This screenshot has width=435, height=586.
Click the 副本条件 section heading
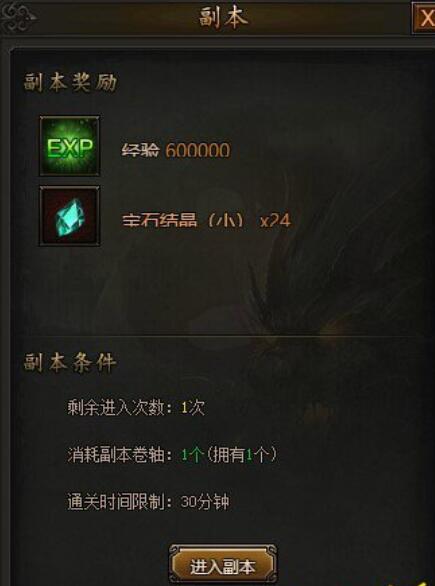point(70,363)
